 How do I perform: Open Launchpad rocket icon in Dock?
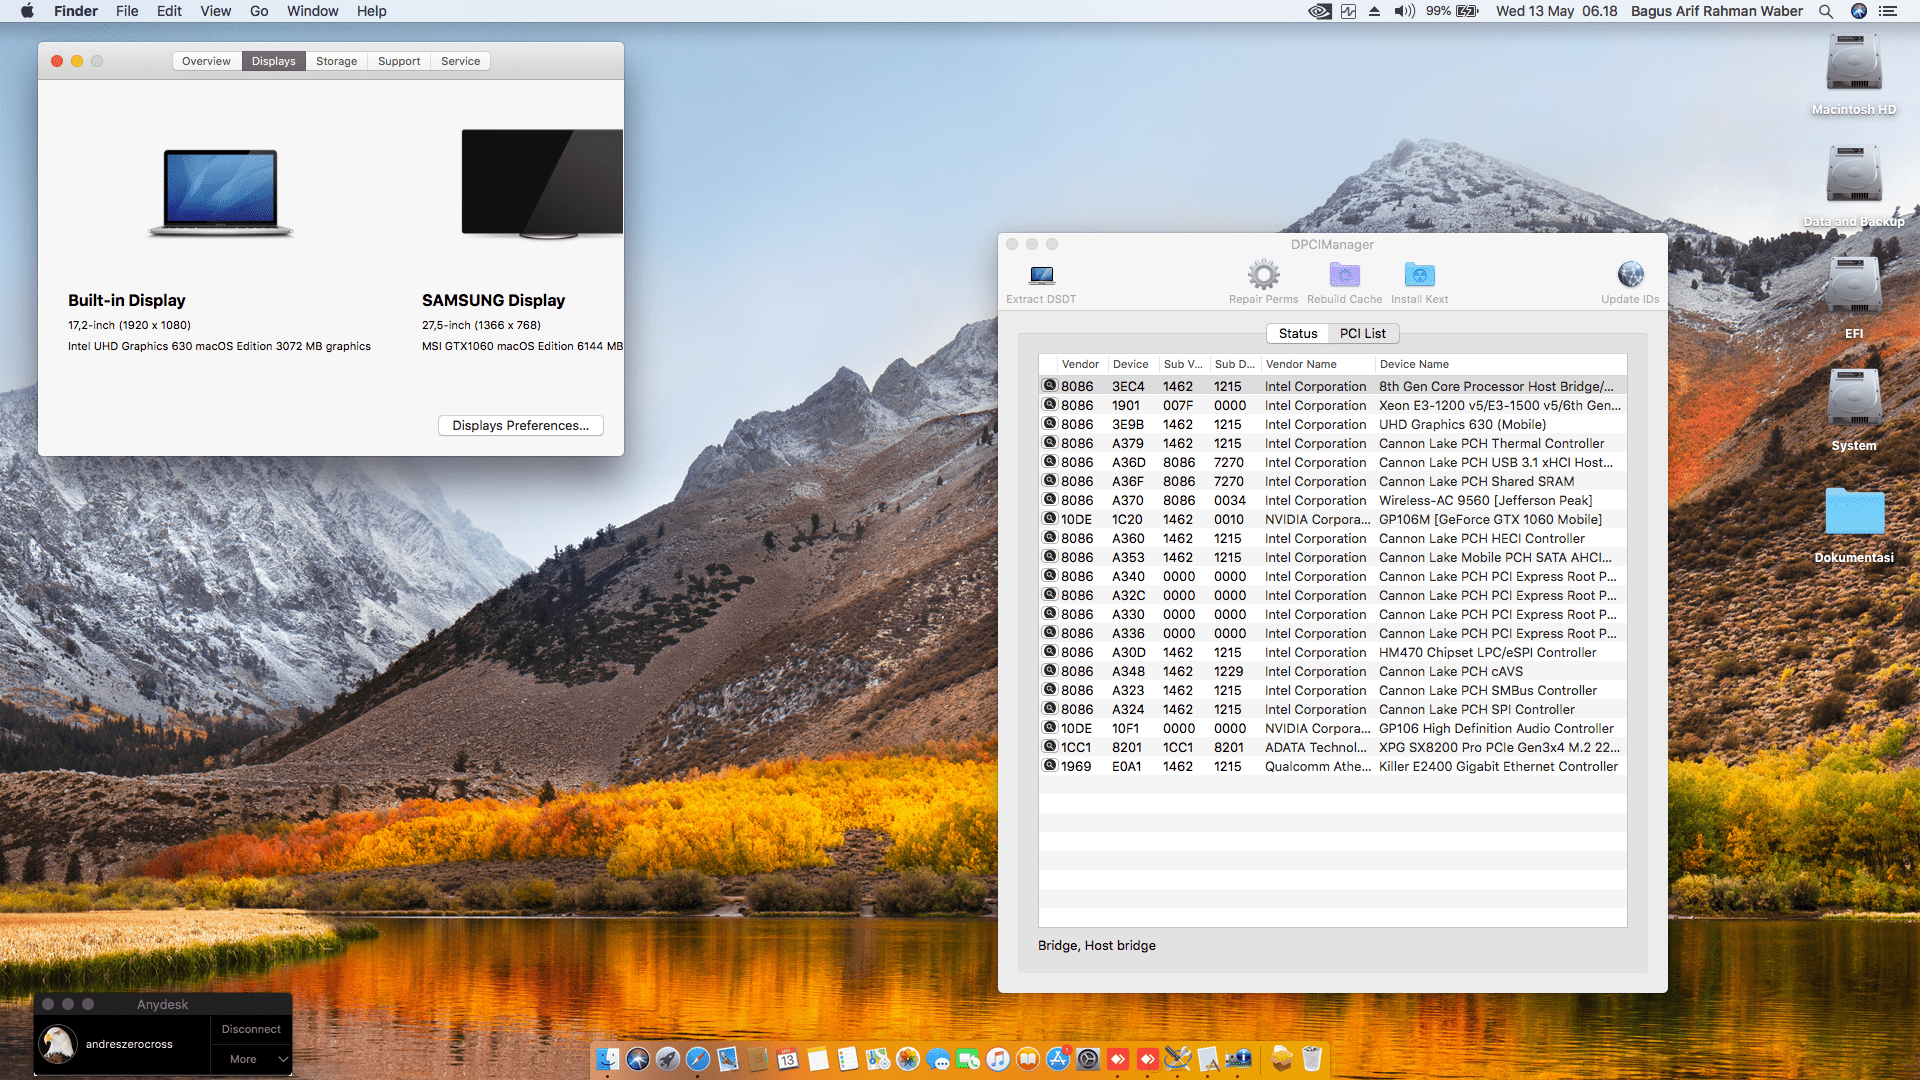668,1059
